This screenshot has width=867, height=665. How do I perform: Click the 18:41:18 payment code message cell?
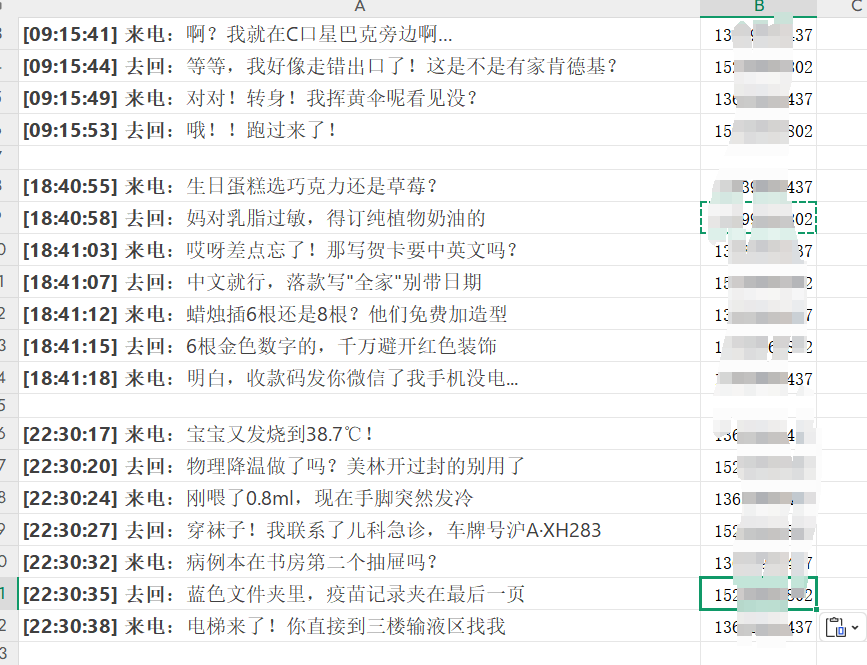click(x=359, y=378)
